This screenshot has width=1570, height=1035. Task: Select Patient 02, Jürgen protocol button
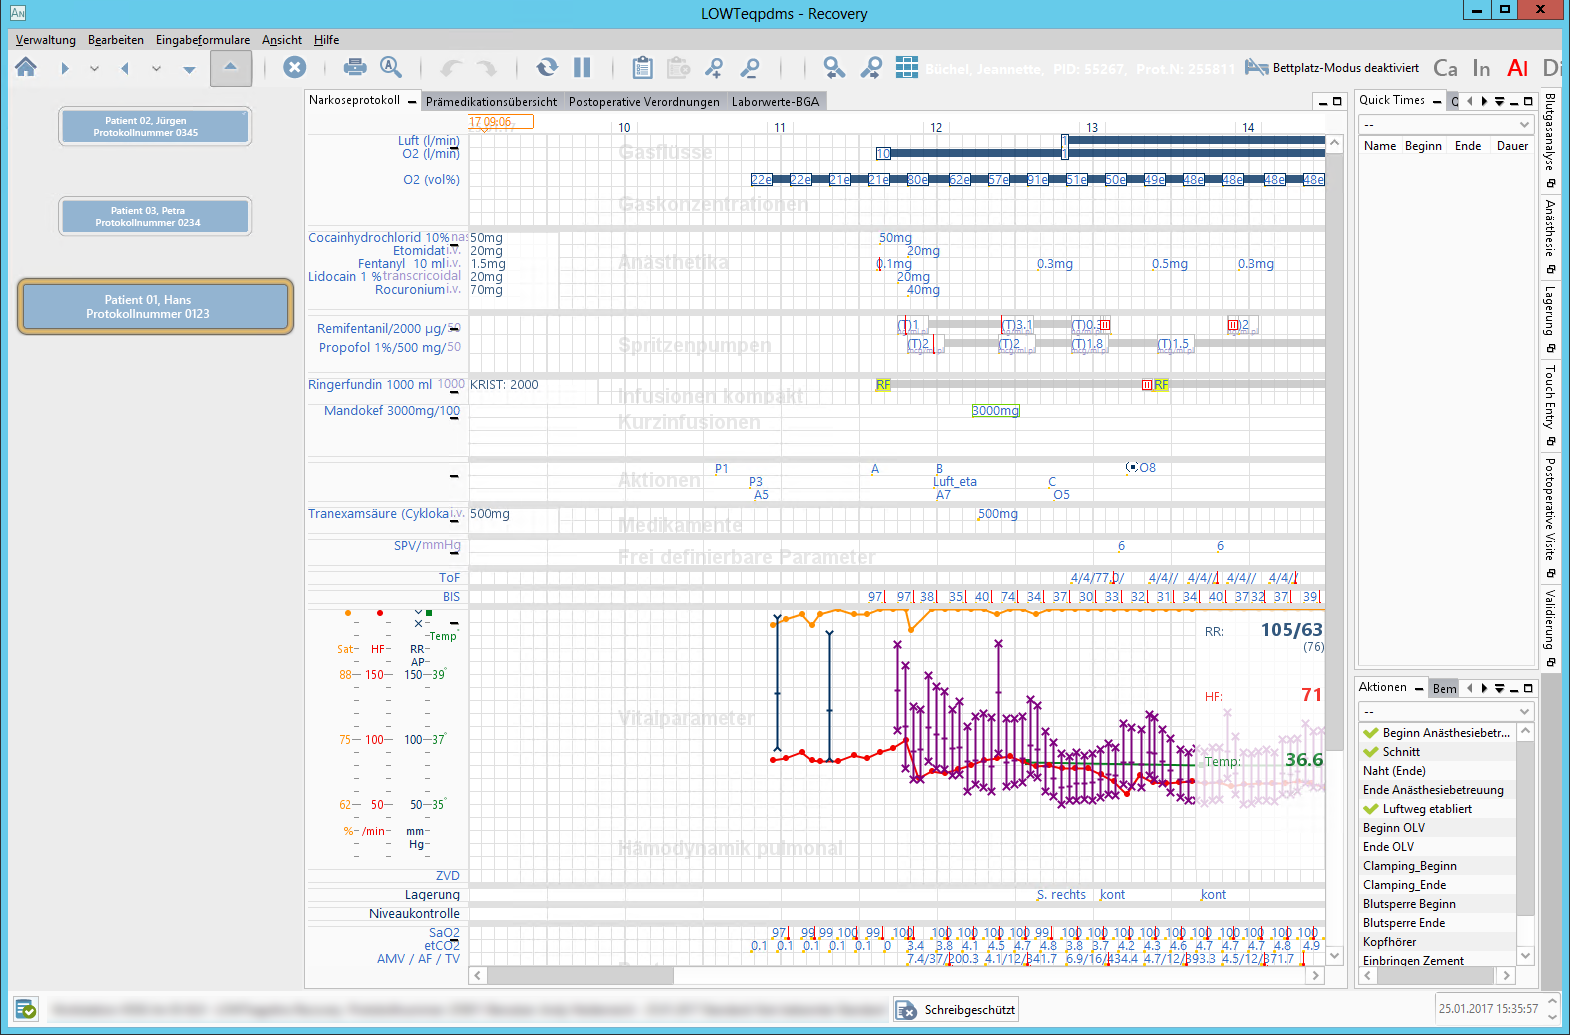pos(154,126)
